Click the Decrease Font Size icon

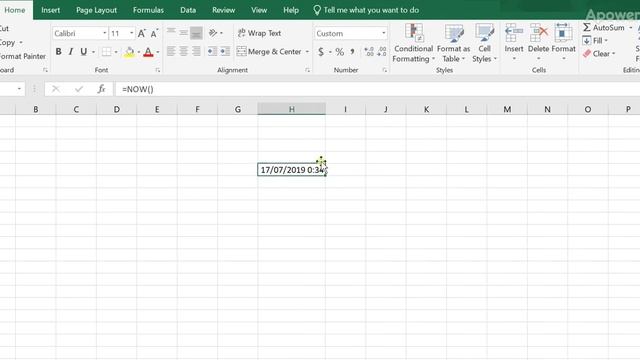click(x=154, y=33)
